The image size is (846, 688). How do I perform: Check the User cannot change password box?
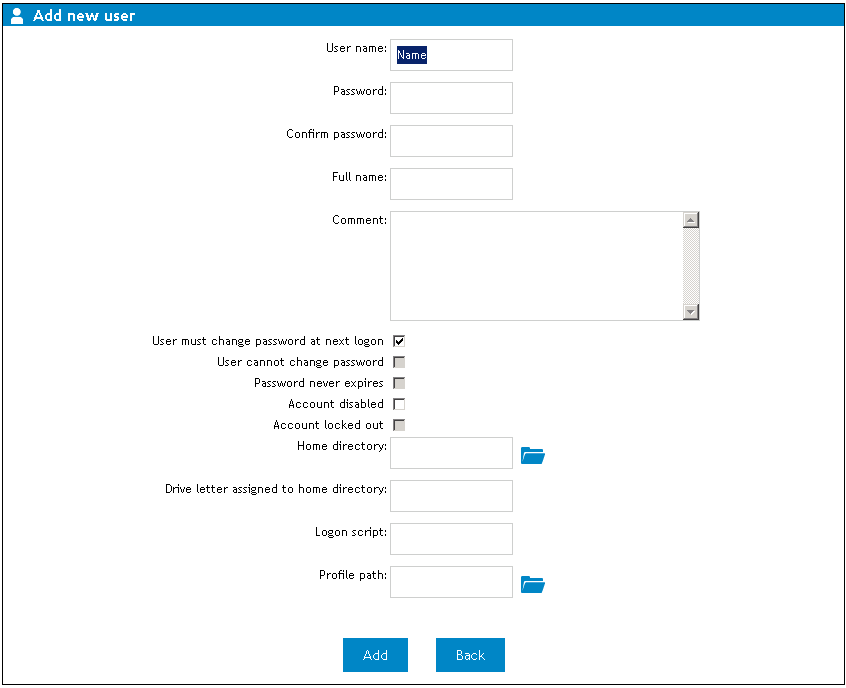click(x=399, y=362)
